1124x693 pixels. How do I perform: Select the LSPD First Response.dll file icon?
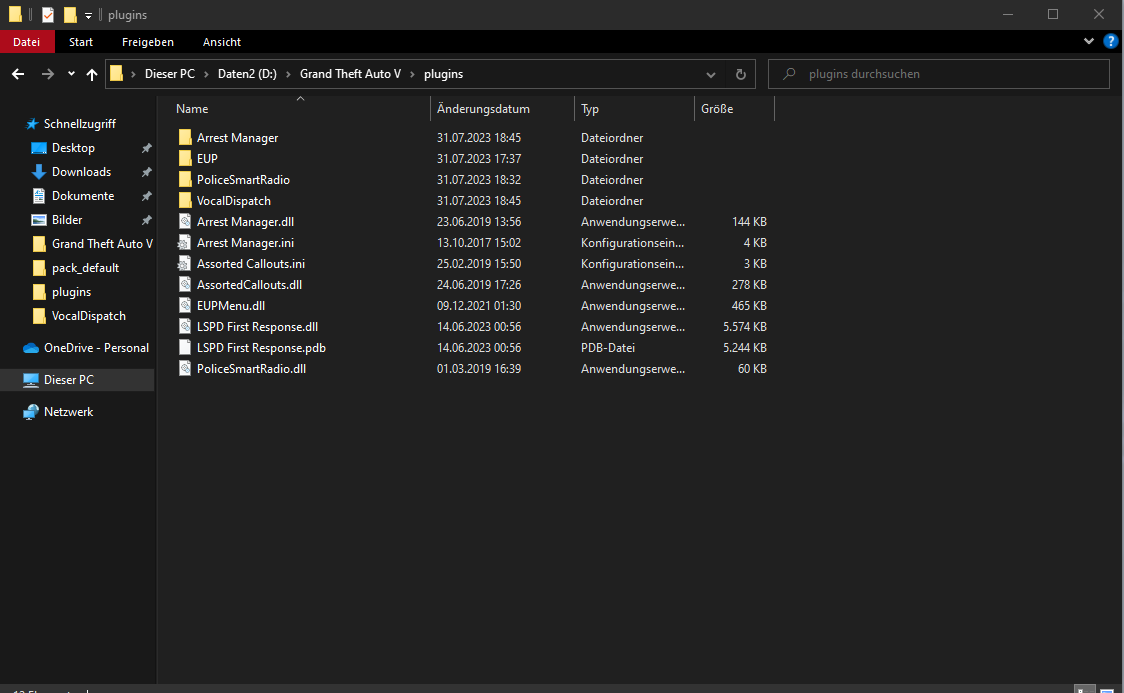coord(184,327)
